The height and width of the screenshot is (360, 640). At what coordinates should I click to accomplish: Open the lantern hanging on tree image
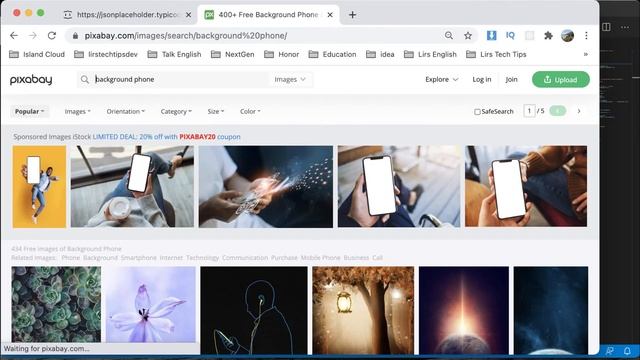click(363, 310)
